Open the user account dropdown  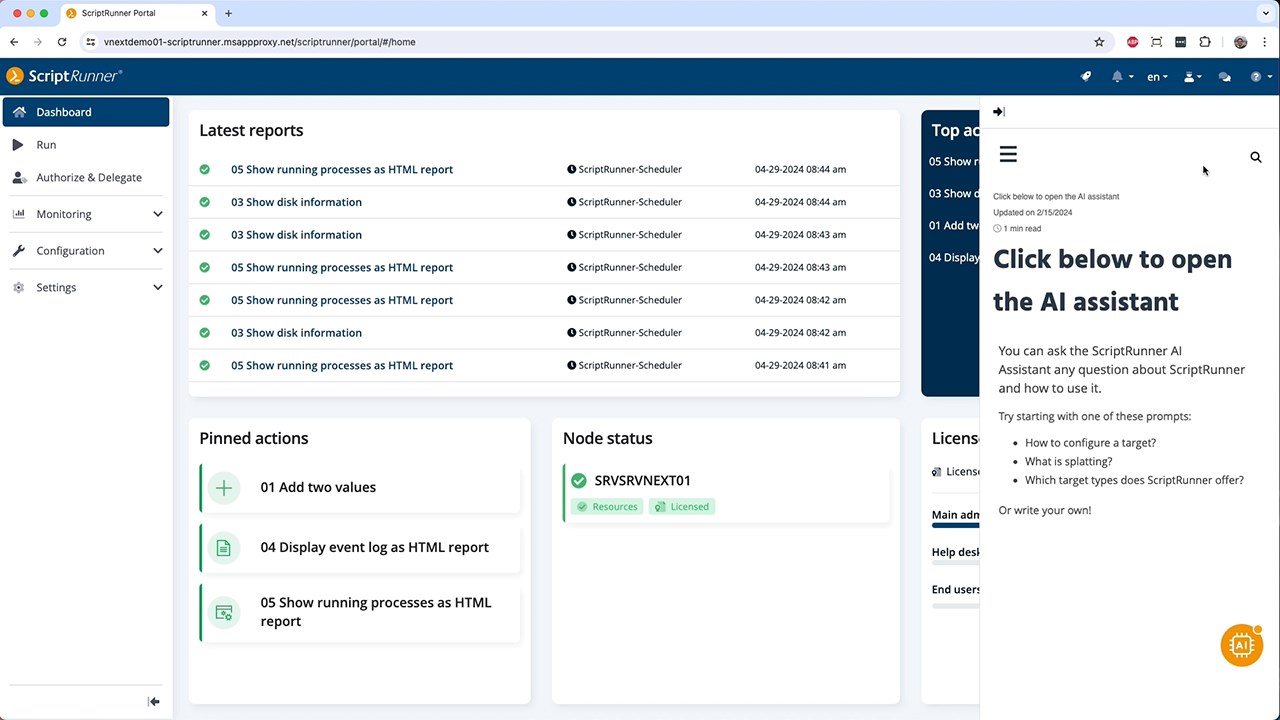tap(1192, 76)
